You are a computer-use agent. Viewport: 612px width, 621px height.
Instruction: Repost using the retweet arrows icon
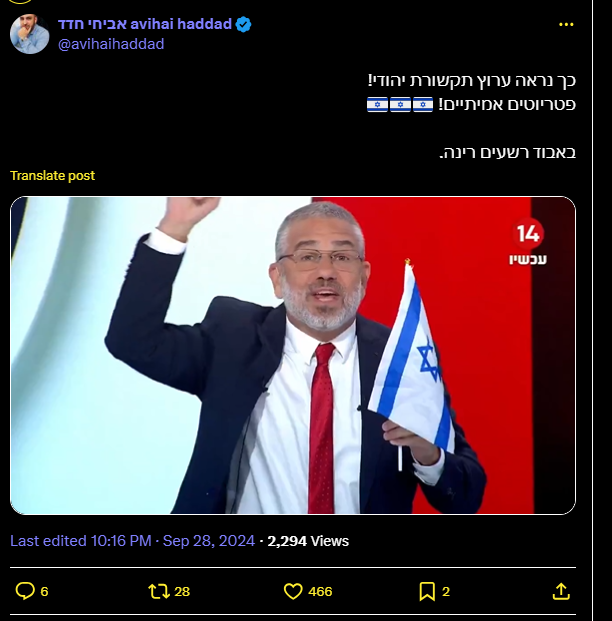coord(159,591)
